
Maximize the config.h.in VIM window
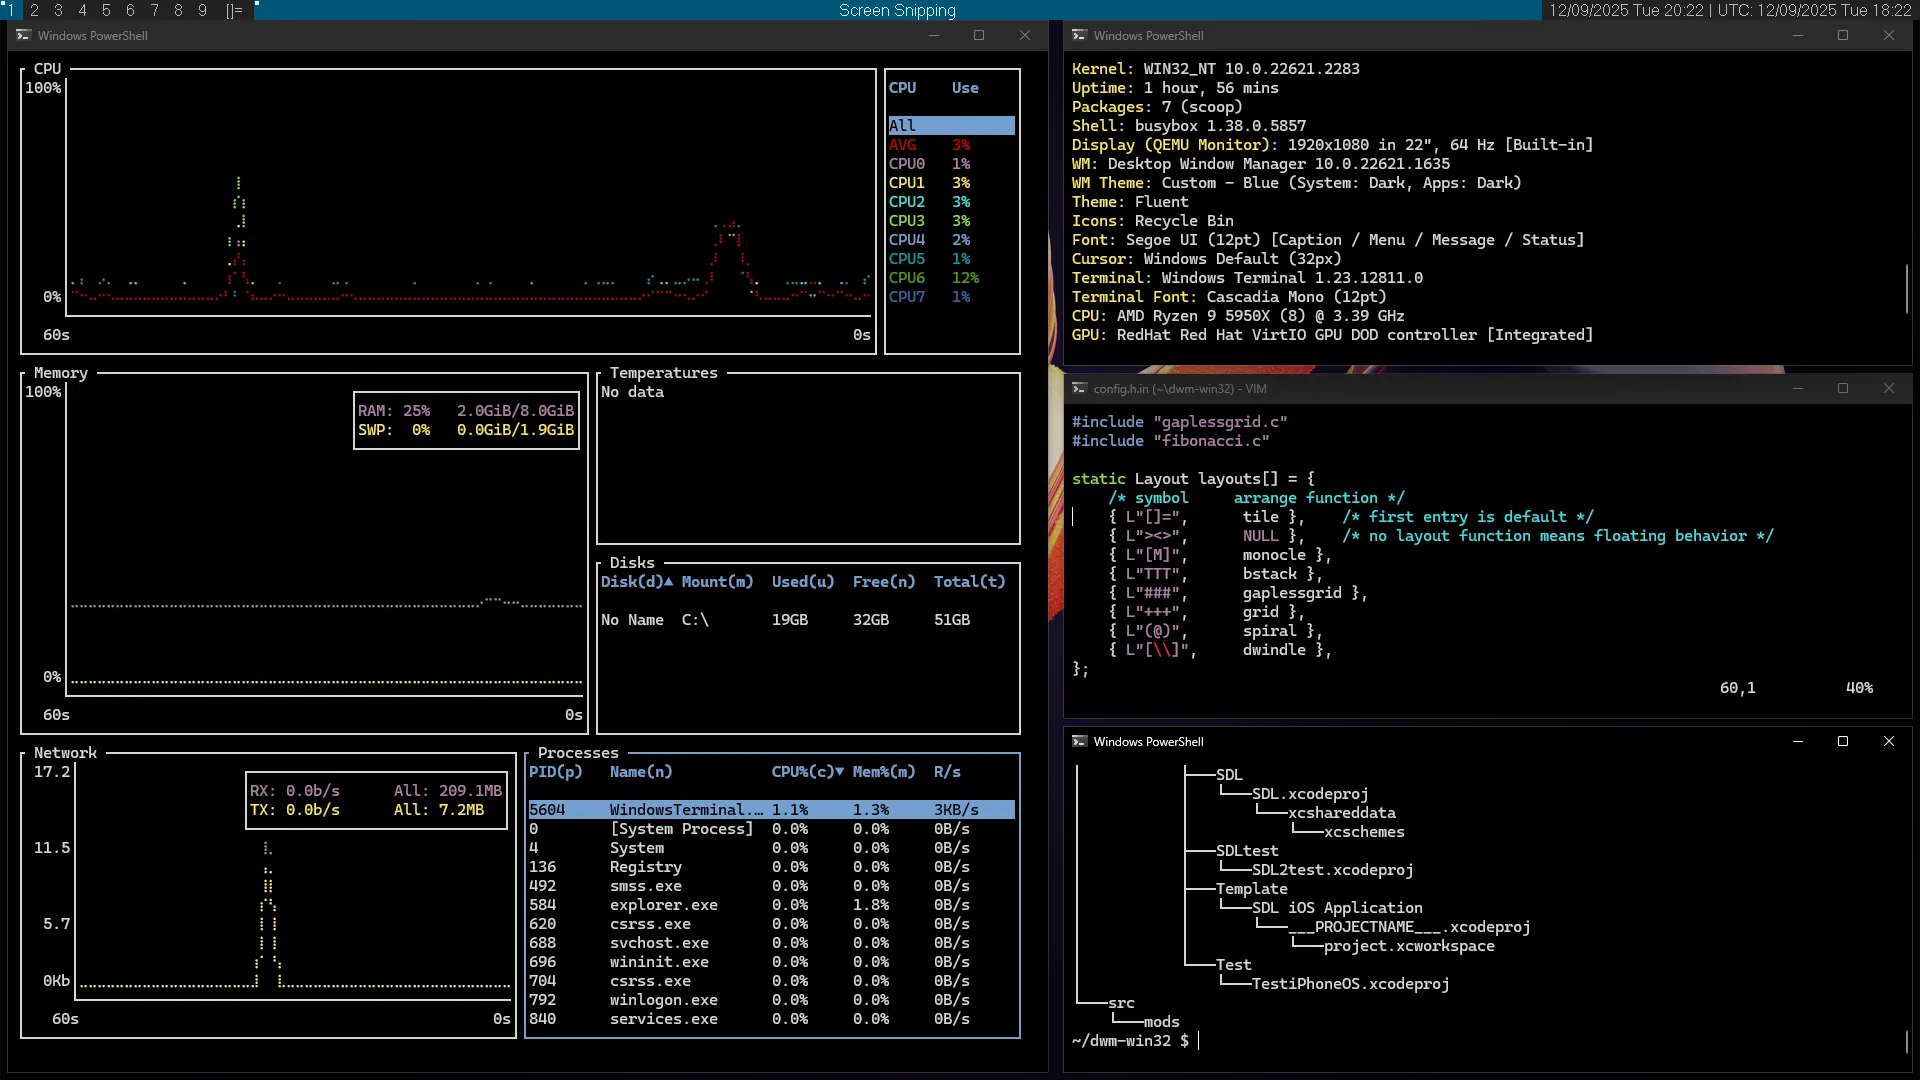(1843, 388)
